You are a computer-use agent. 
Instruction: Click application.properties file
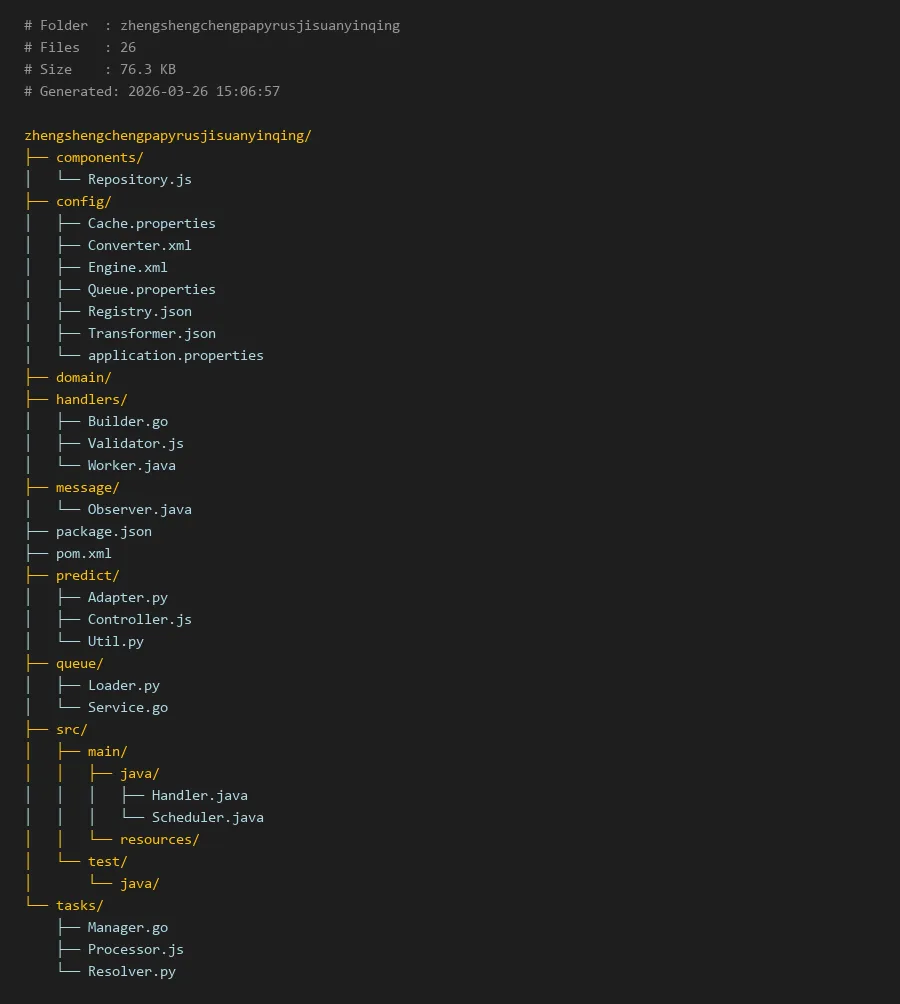click(x=175, y=355)
